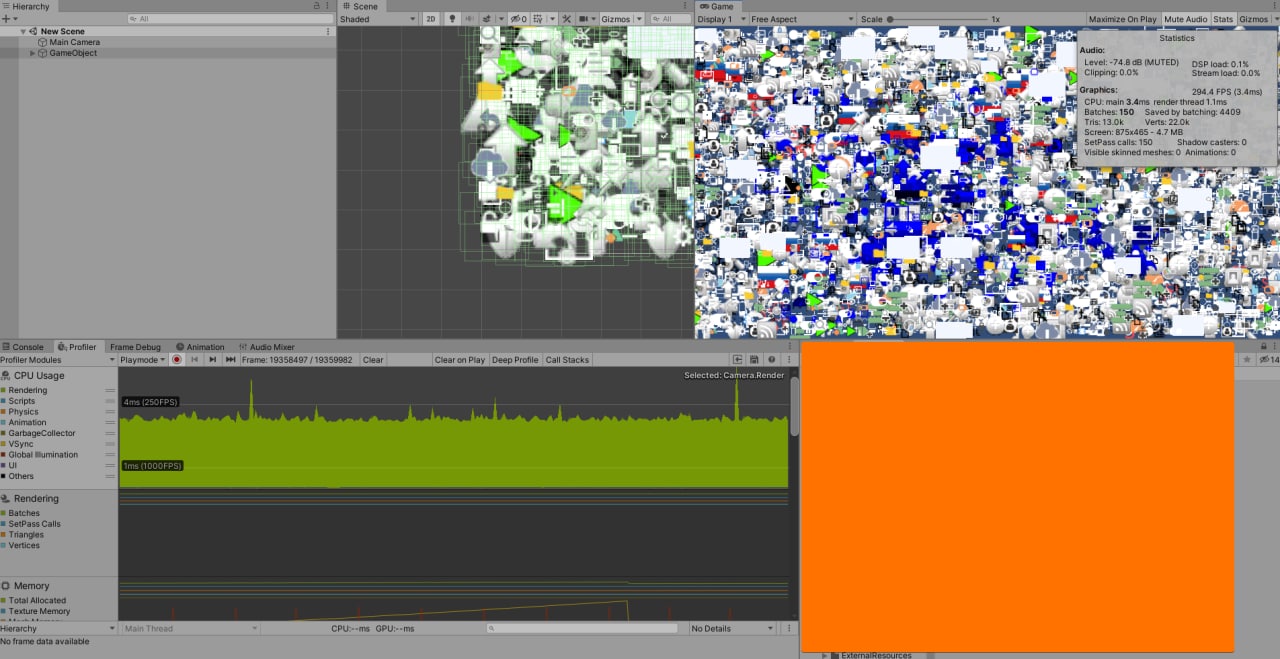Go to next frame in Profiler

pyautogui.click(x=213, y=360)
